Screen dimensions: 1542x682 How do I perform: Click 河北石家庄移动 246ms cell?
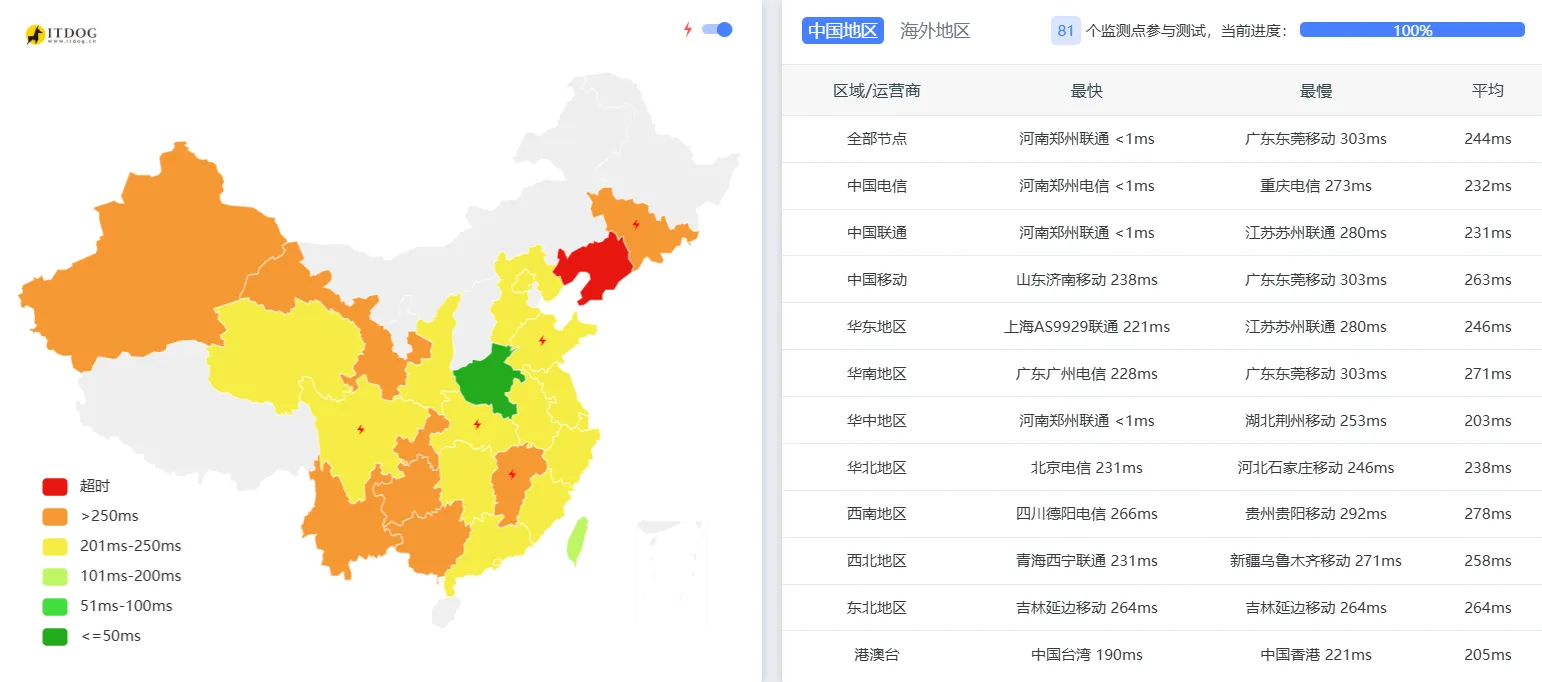pos(1316,468)
